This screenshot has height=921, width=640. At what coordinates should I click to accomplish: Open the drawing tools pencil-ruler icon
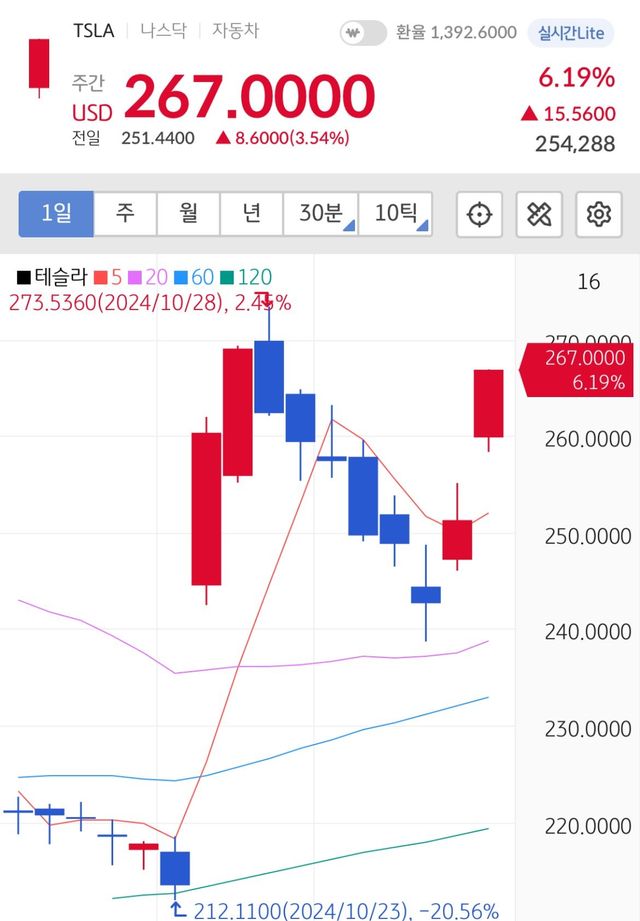pos(539,214)
